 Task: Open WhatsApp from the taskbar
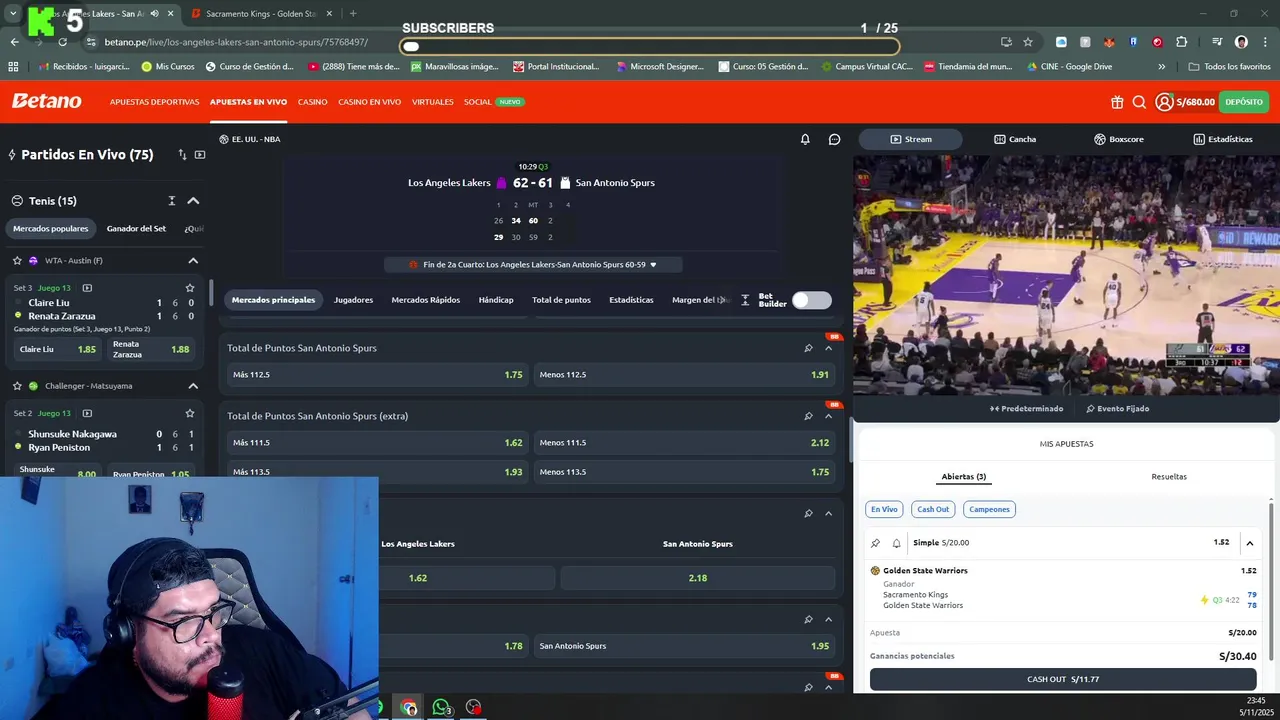tap(441, 707)
